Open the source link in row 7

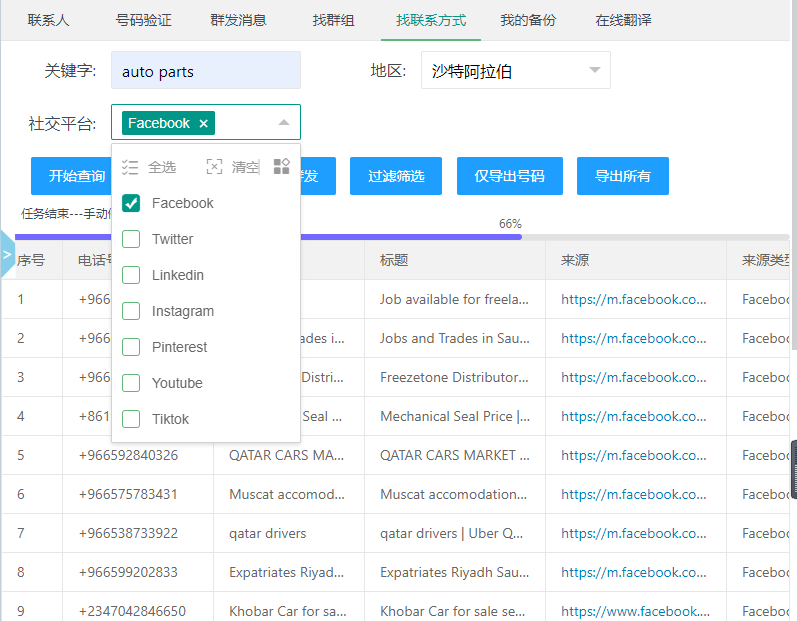(634, 533)
